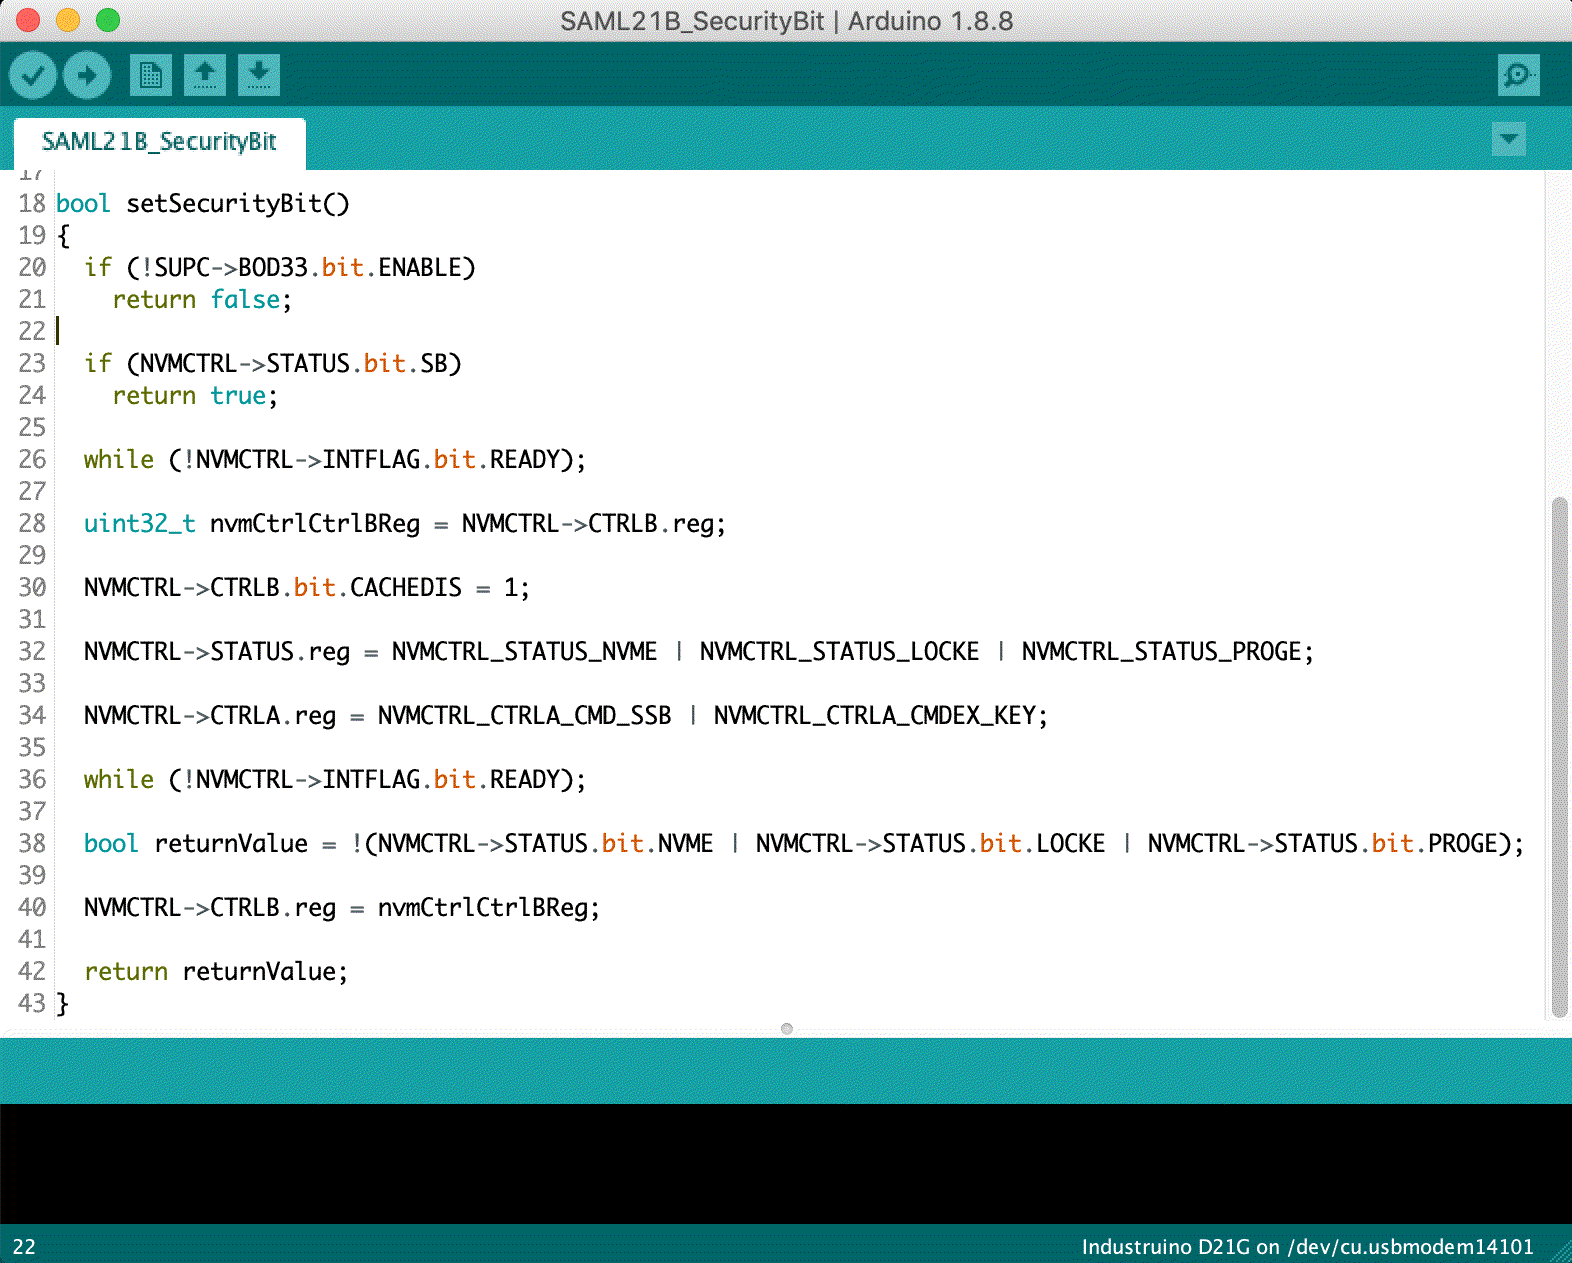This screenshot has height=1263, width=1572.
Task: Click the setSecurityBit function name
Action: point(237,204)
